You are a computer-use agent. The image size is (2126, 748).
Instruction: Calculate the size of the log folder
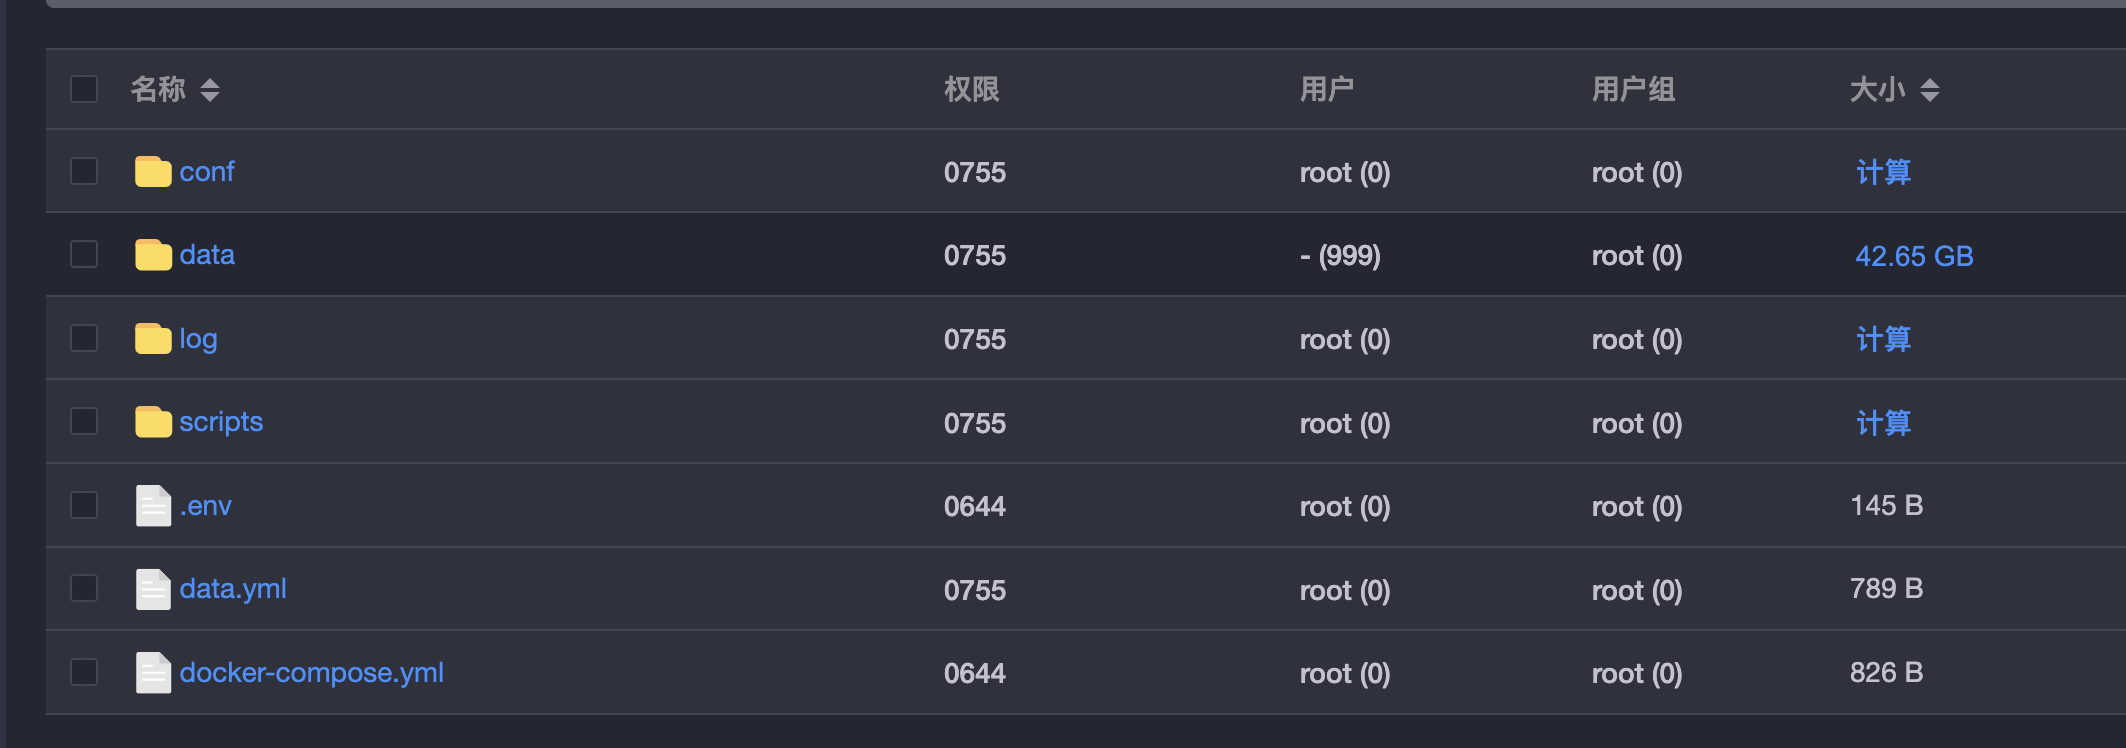point(1883,339)
